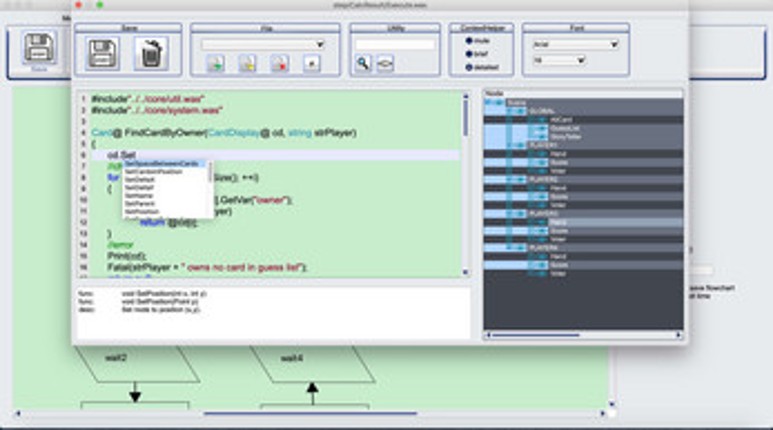773x430 pixels.
Task: Click node tree horizontal scrollbar thumb
Action: (x=535, y=335)
